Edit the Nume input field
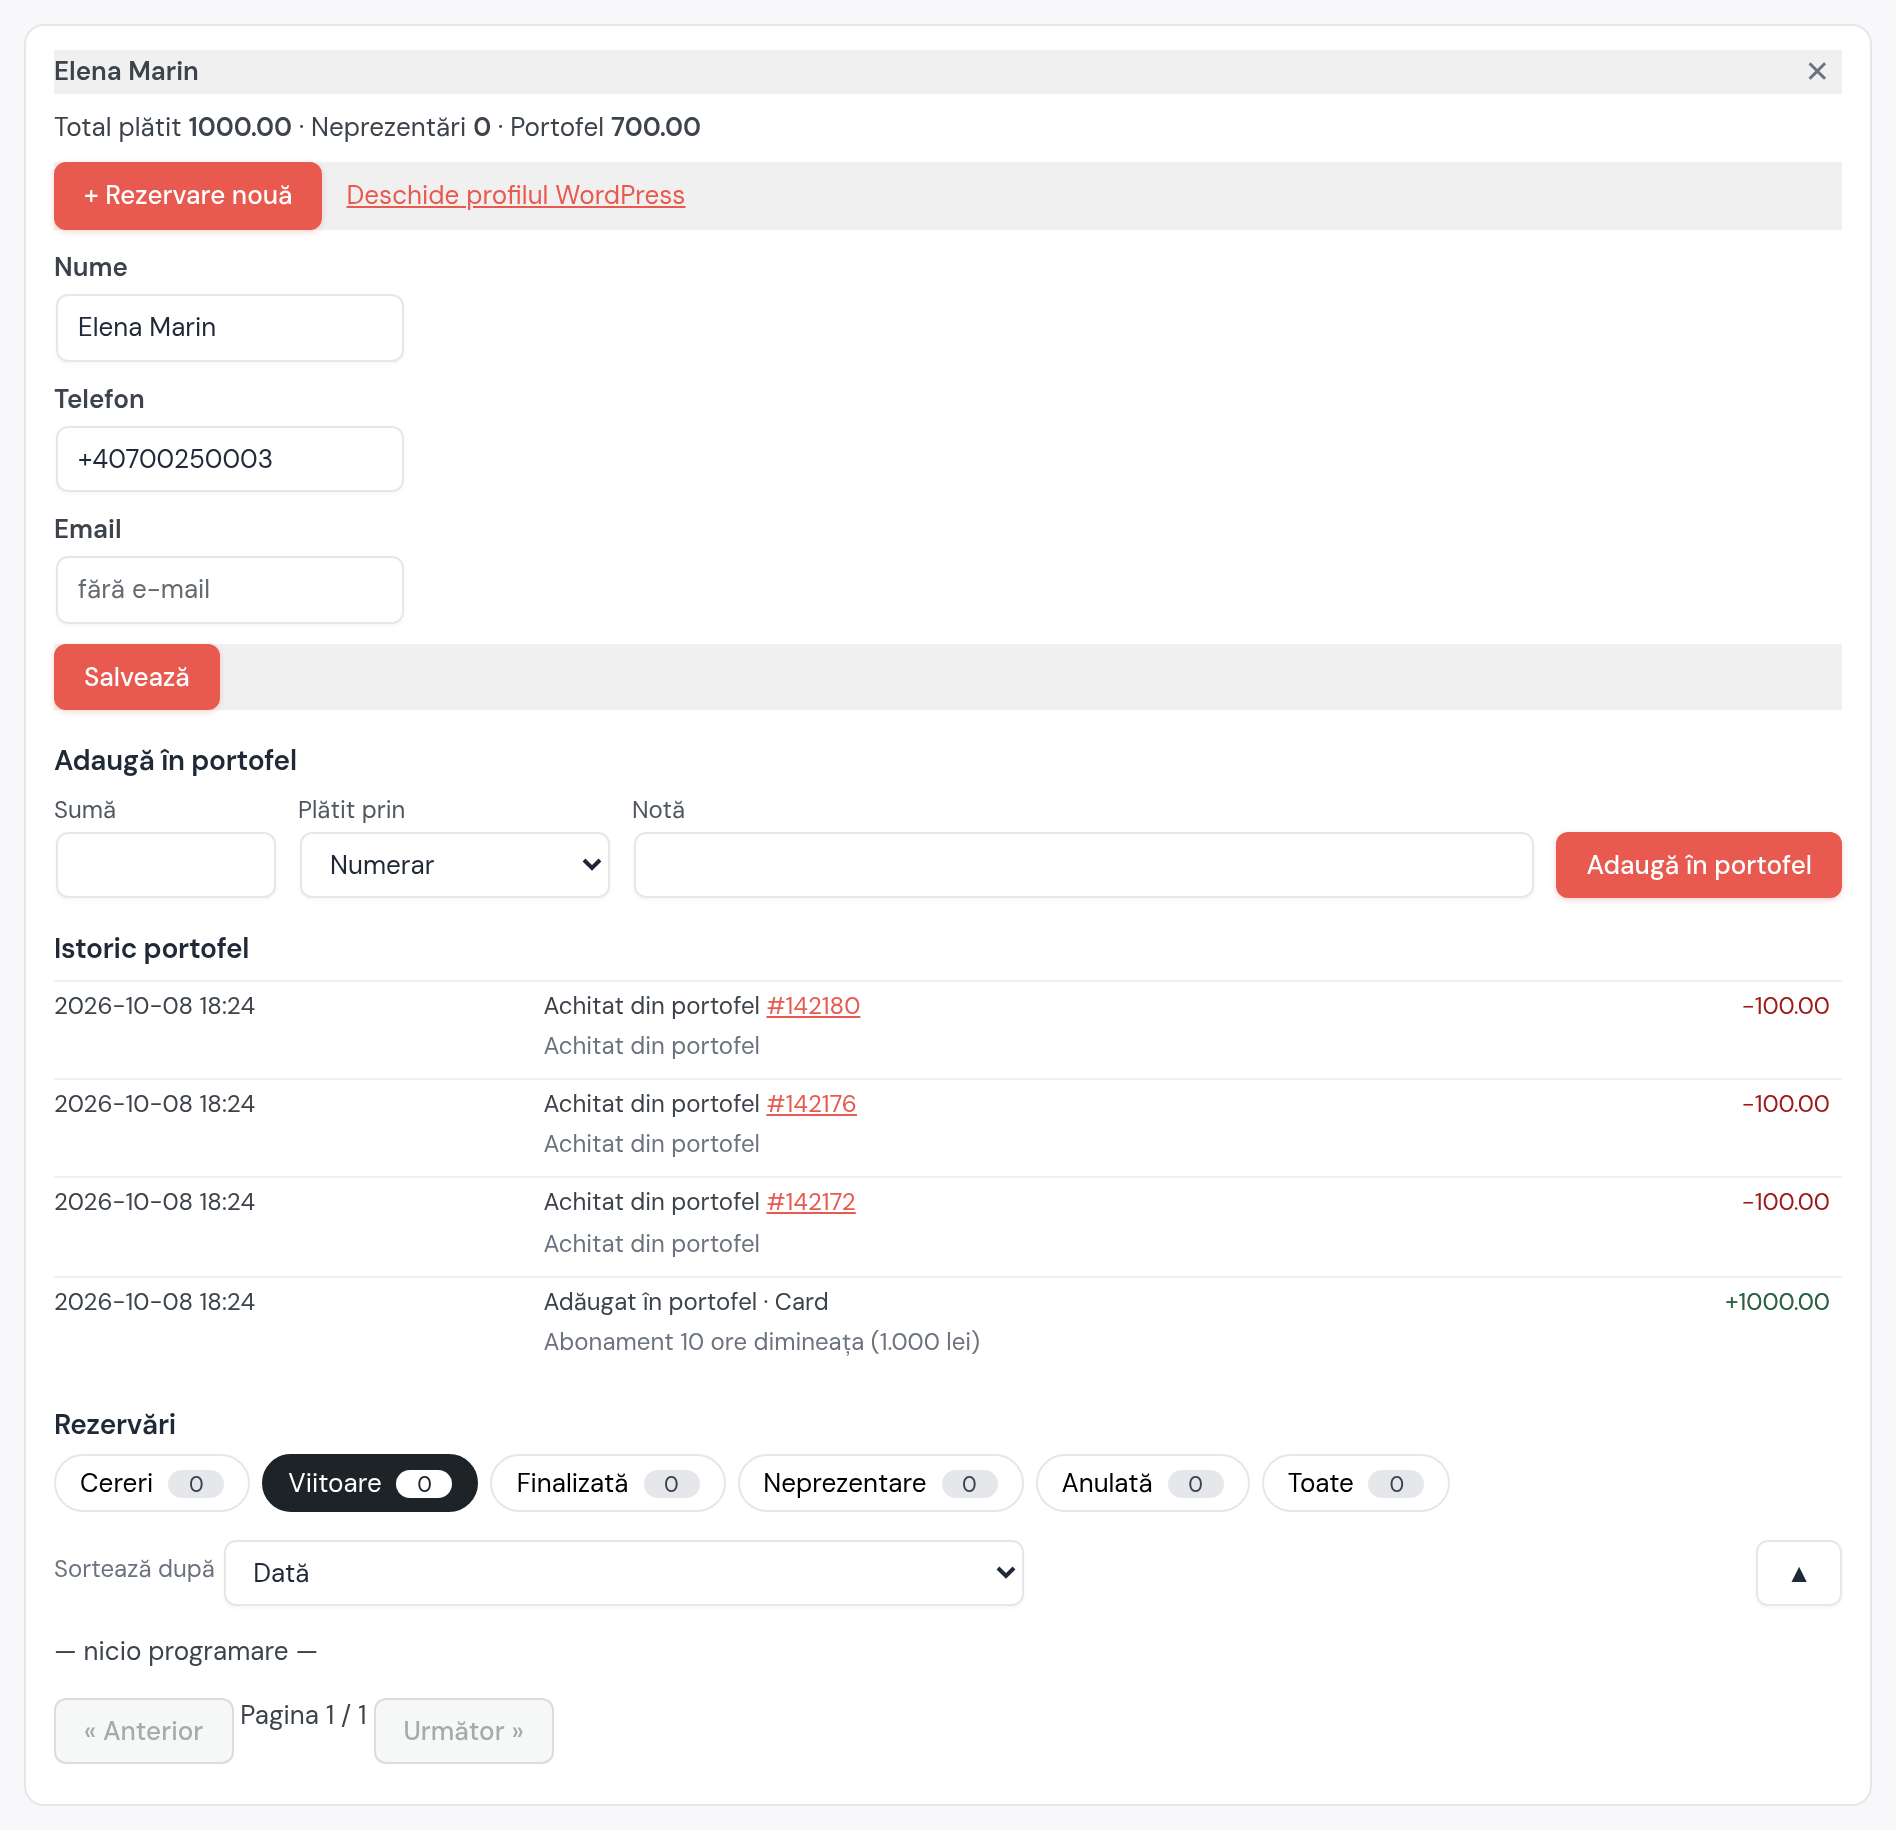 click(230, 327)
